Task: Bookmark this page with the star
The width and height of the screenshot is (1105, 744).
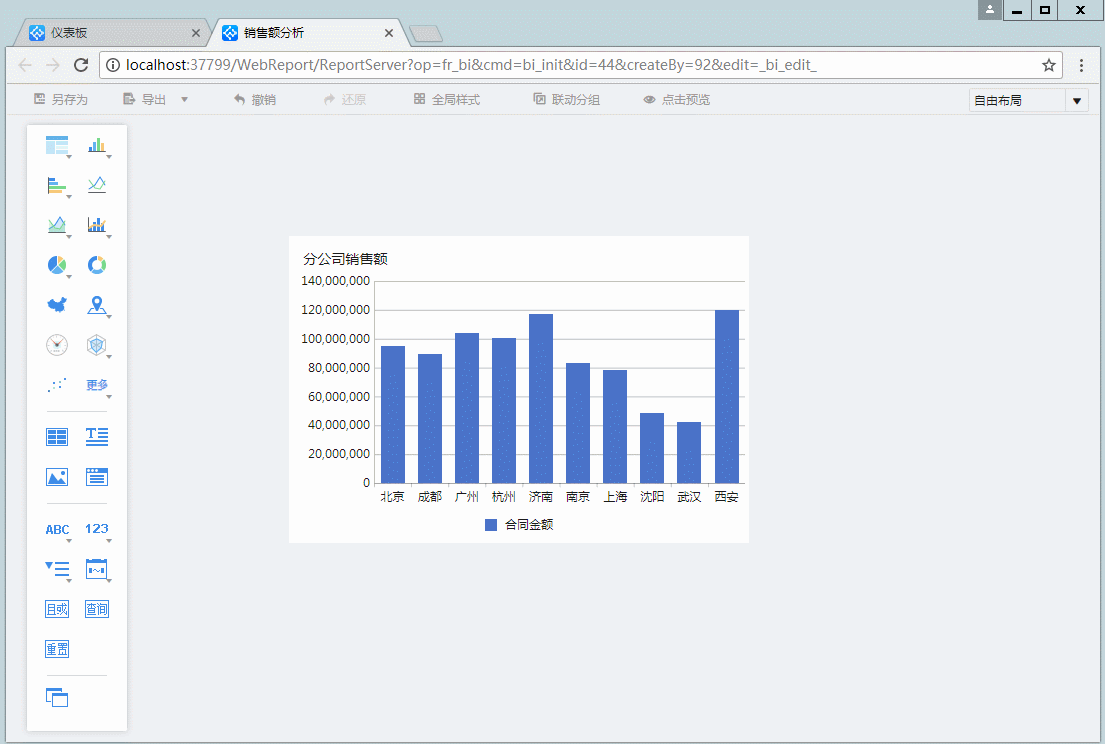Action: point(1049,65)
